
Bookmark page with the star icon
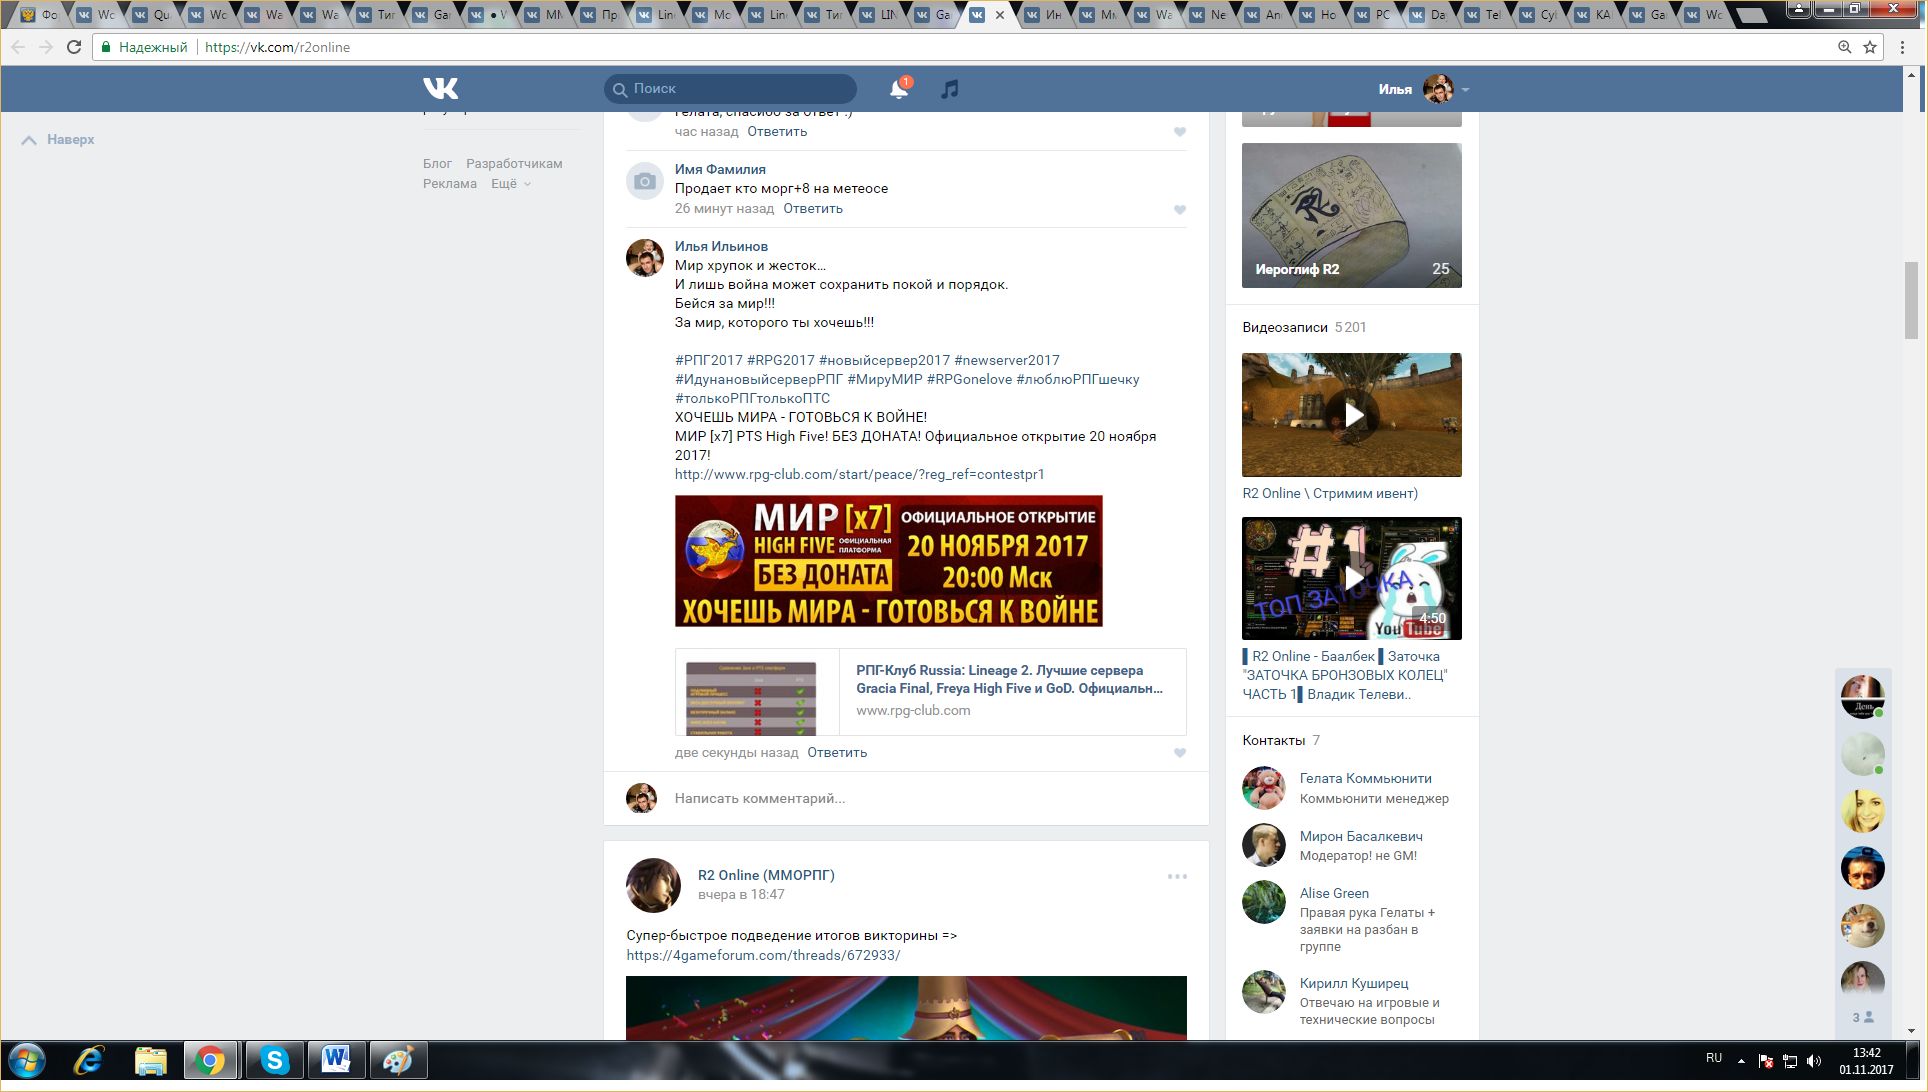pos(1870,47)
